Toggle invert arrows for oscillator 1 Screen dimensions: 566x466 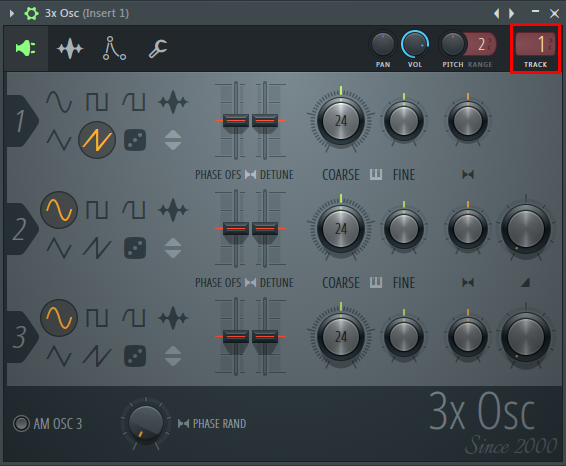173,140
